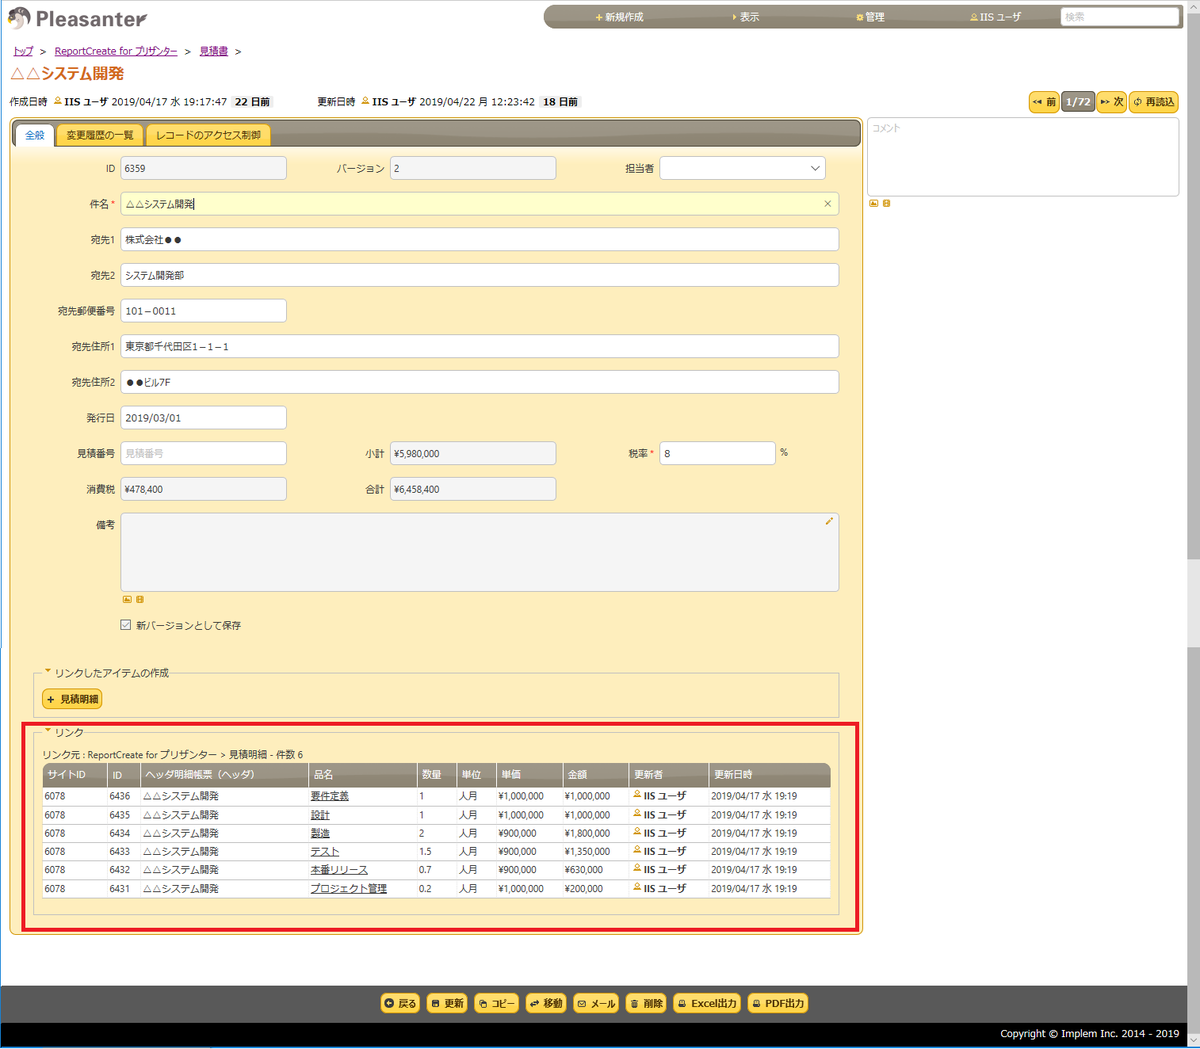
Task: Click the 金額 column header
Action: pos(596,775)
